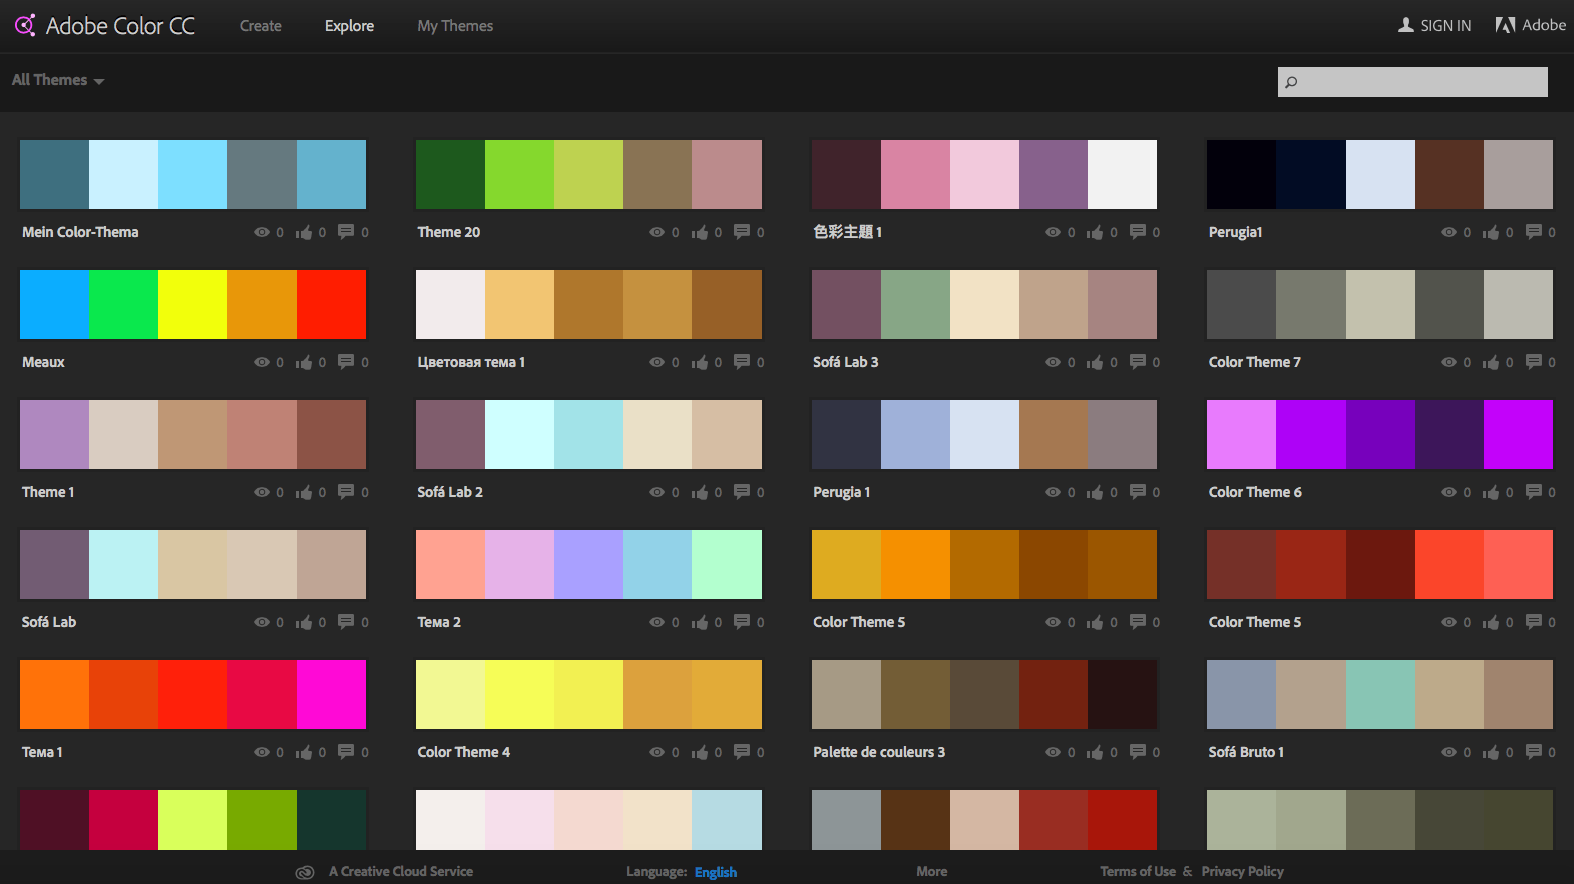
Task: Open the orange-toned Color Theme 5 title
Action: pos(859,622)
